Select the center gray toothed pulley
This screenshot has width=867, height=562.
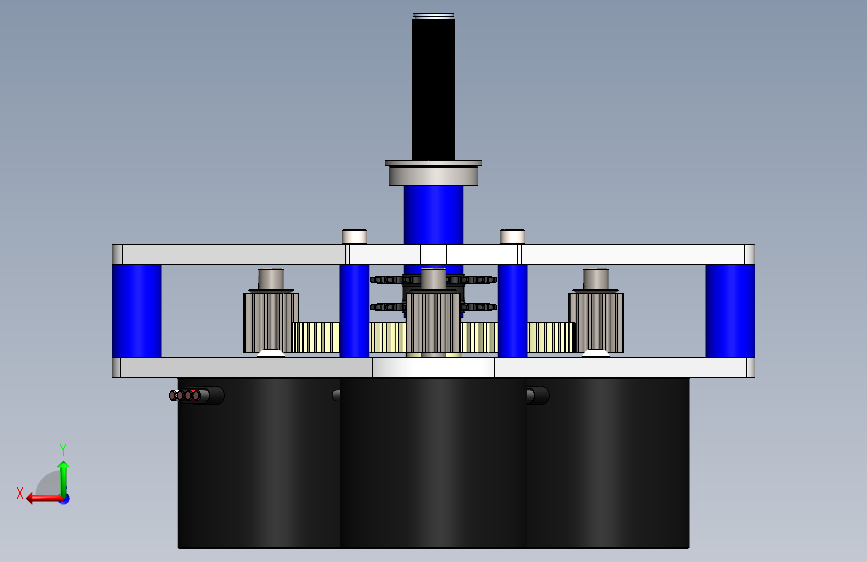(434, 323)
